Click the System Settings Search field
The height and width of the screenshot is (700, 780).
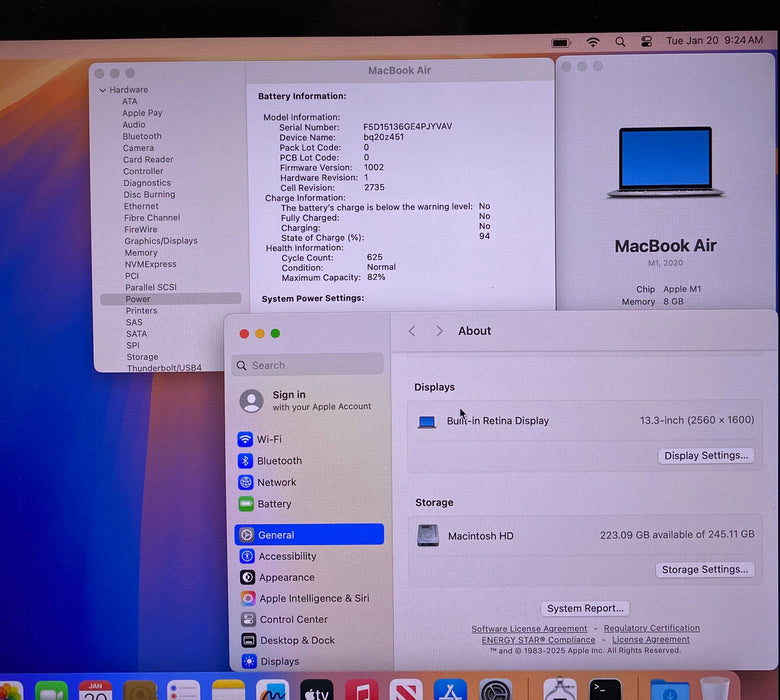(x=307, y=365)
